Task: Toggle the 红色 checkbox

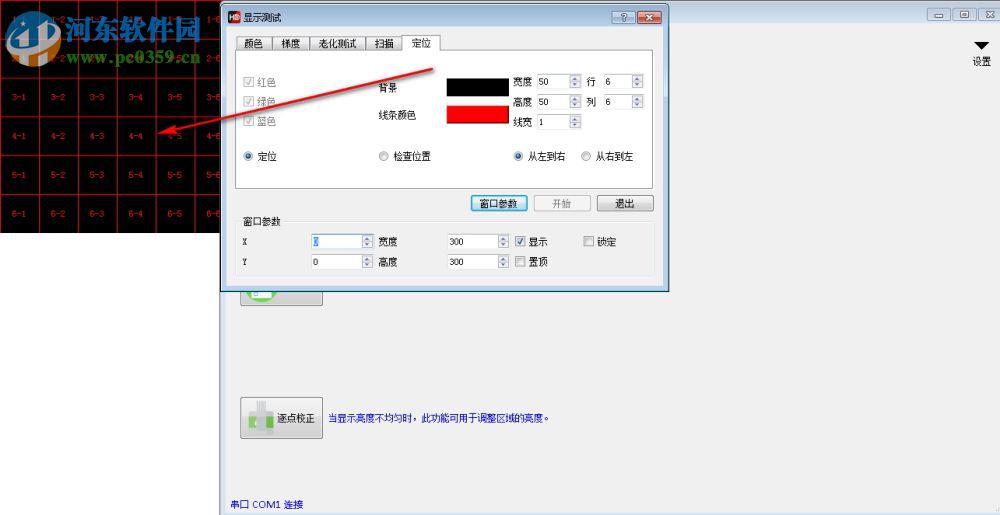Action: 248,82
